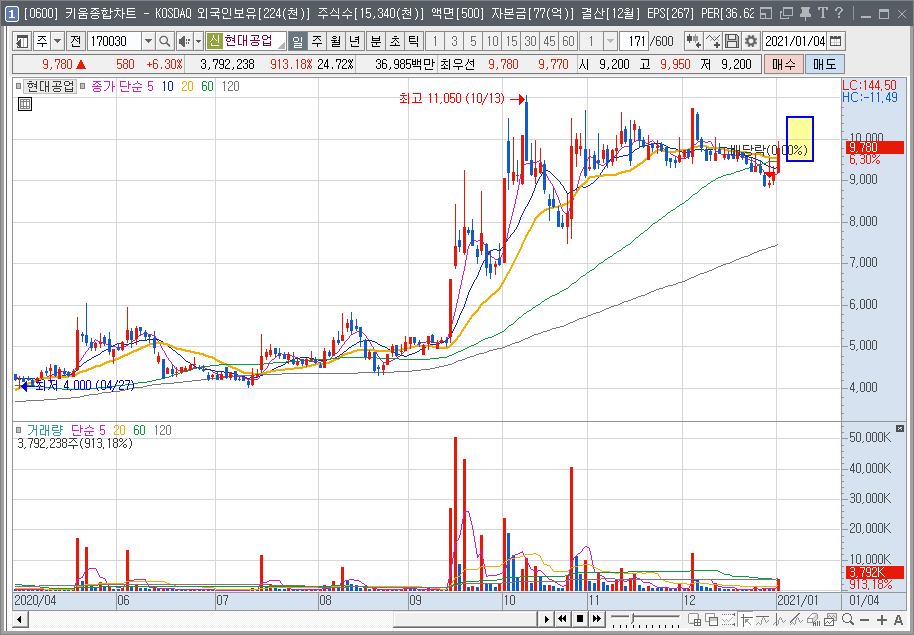Click the duplicate window icon in title bar

786,13
